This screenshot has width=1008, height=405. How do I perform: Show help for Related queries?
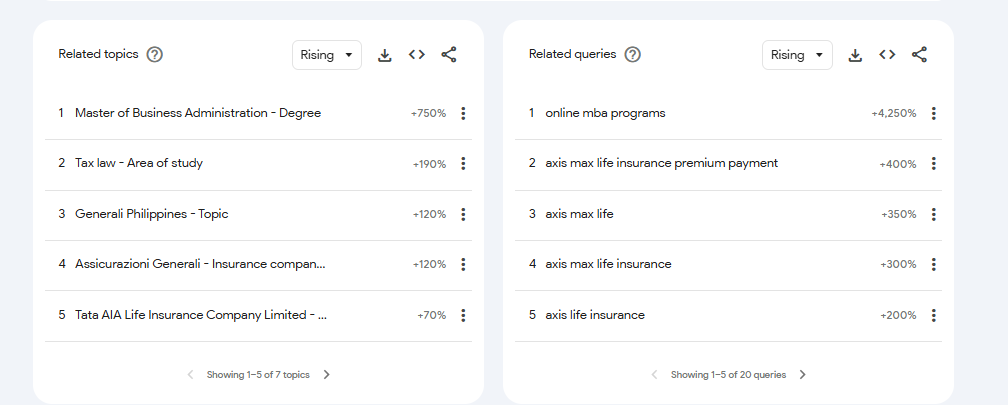click(633, 55)
